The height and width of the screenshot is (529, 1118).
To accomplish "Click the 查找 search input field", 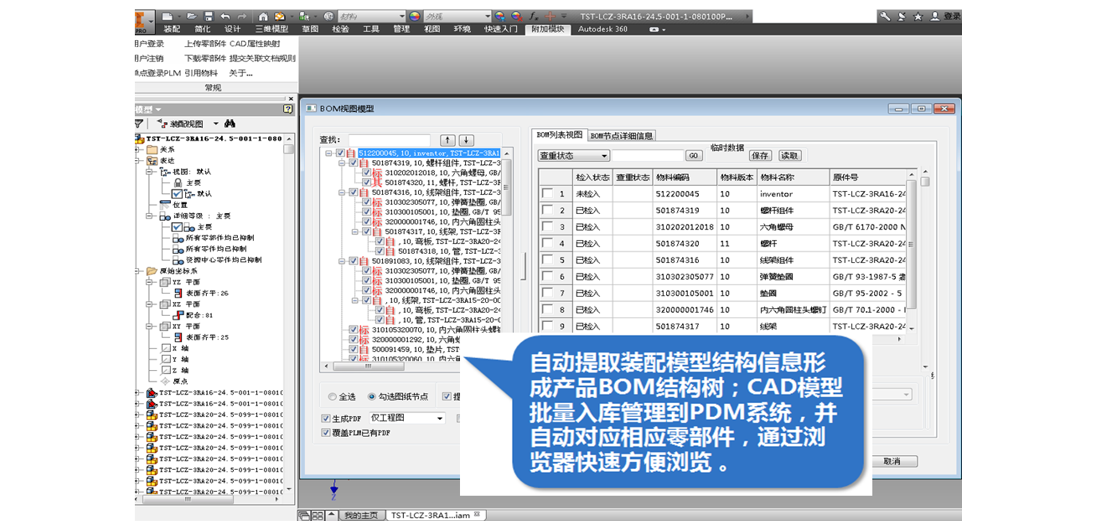I will pos(388,140).
